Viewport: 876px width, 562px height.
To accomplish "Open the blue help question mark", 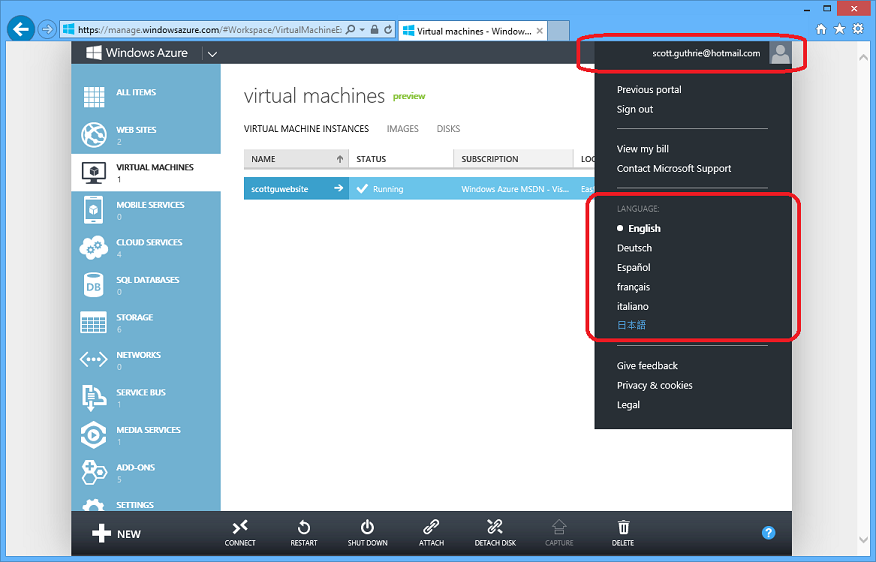I will [769, 533].
